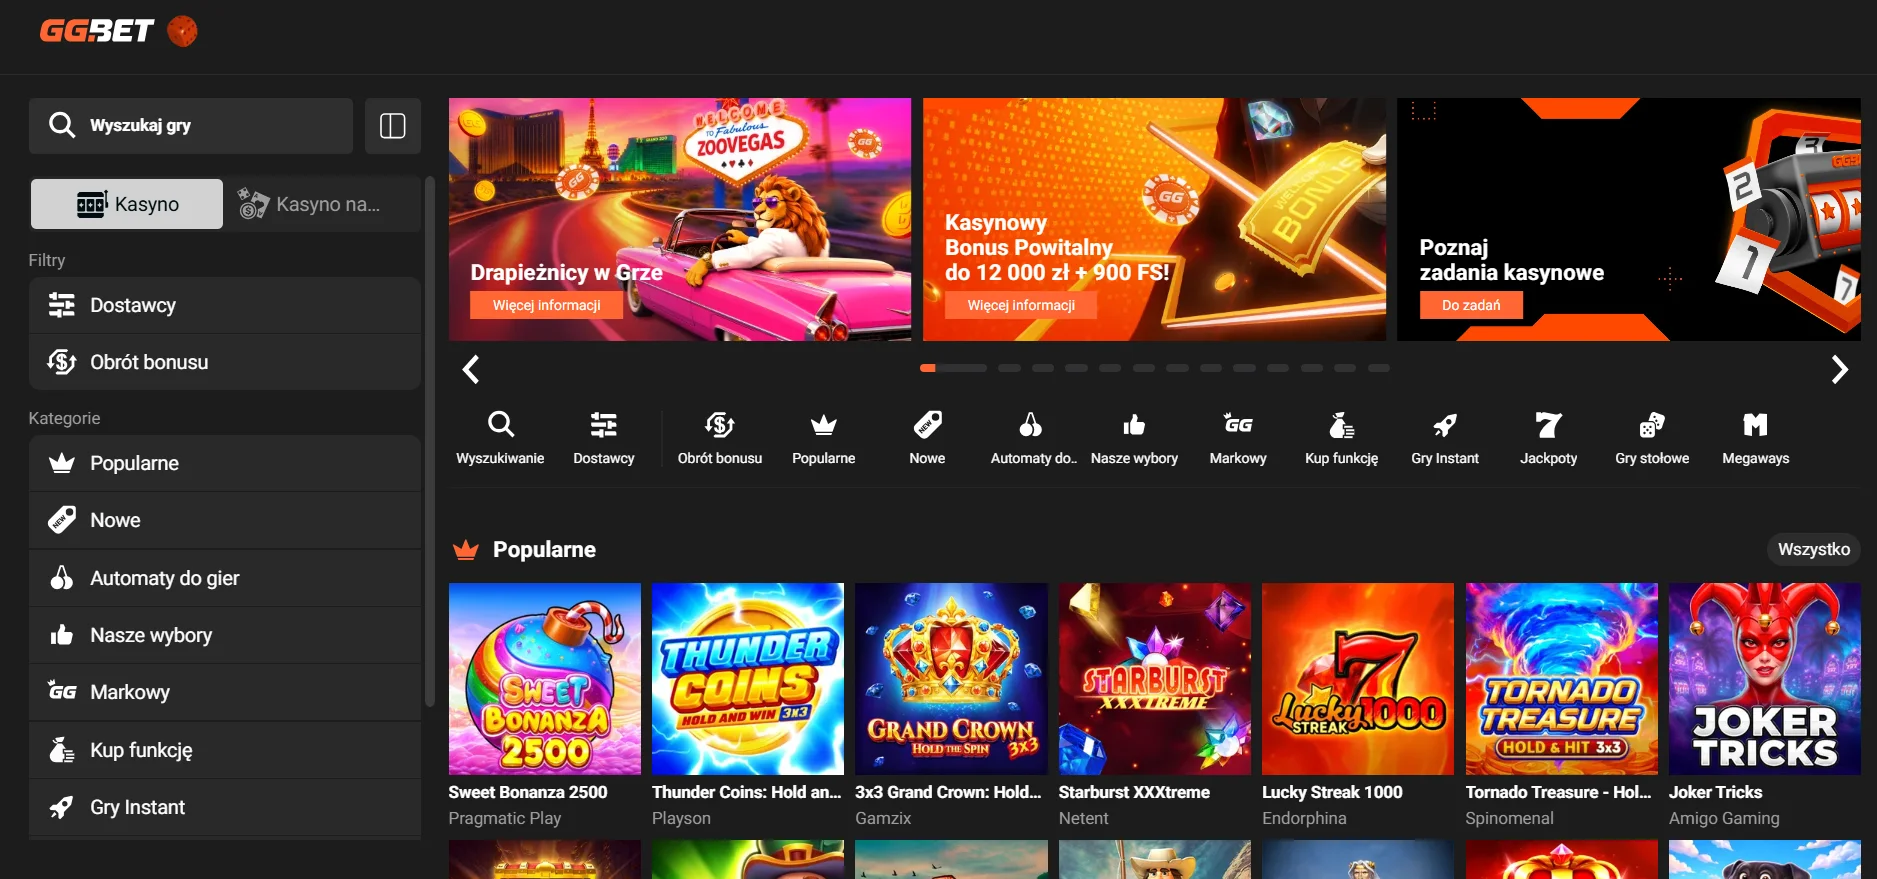
Task: Choose Markowy category in sidebar
Action: (225, 692)
